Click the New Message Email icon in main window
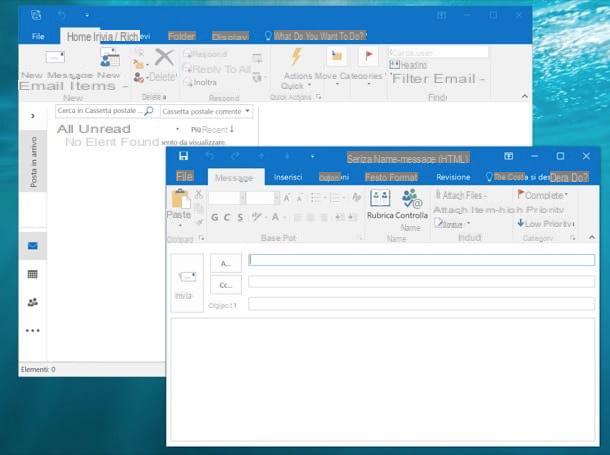Screen dimensions: 610x455 point(55,58)
